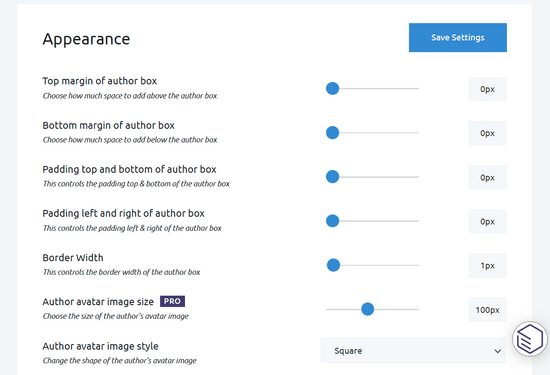The width and height of the screenshot is (550, 375).
Task: Click the 'Padding left and right of author box' label
Action: 123,214
